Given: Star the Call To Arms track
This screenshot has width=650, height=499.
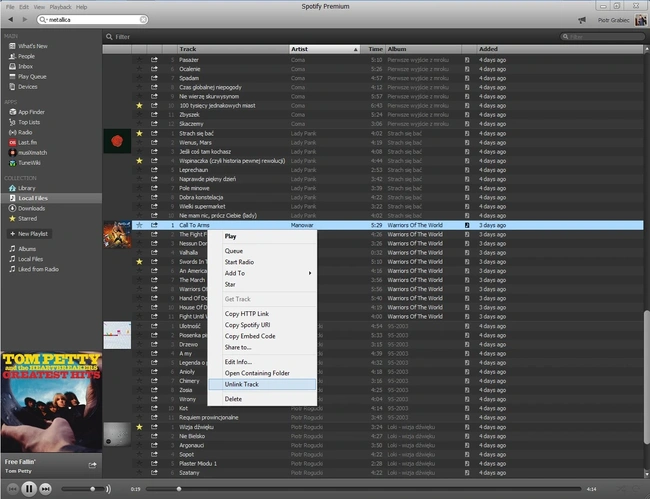Looking at the screenshot, I should [x=139, y=225].
